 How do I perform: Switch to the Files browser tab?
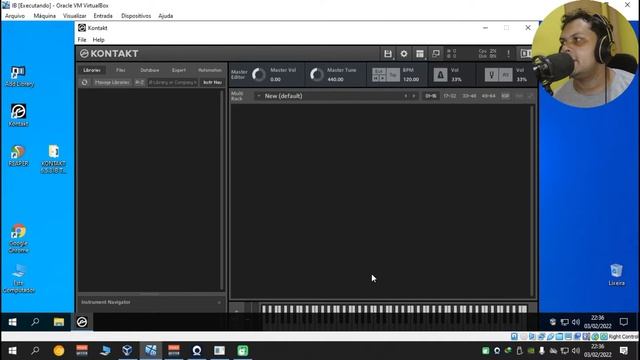(120, 70)
